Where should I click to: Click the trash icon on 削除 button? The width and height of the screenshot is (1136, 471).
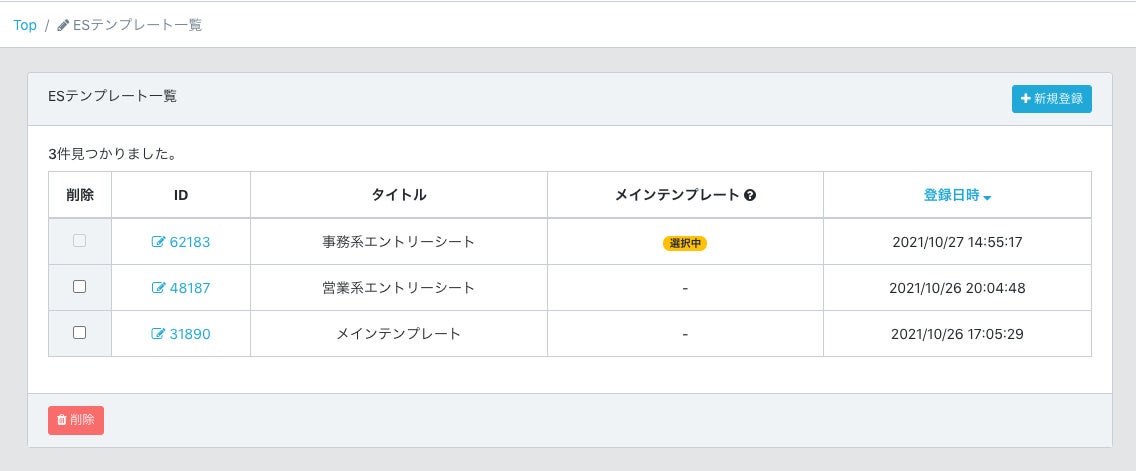[x=61, y=421]
